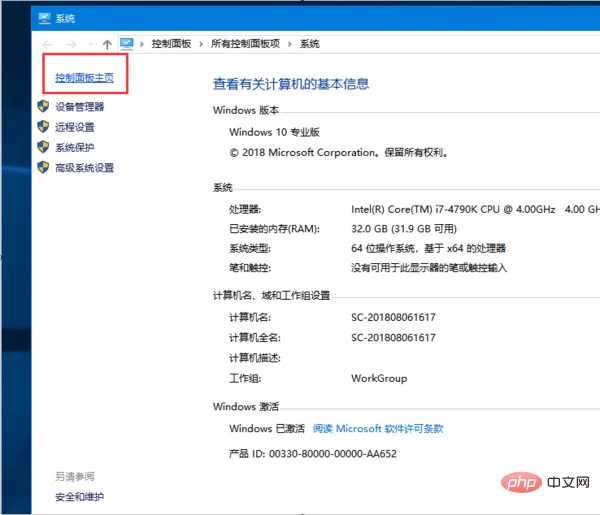Expand chevron after 控制面板 breadcrumb
600x515 pixels.
coord(201,44)
